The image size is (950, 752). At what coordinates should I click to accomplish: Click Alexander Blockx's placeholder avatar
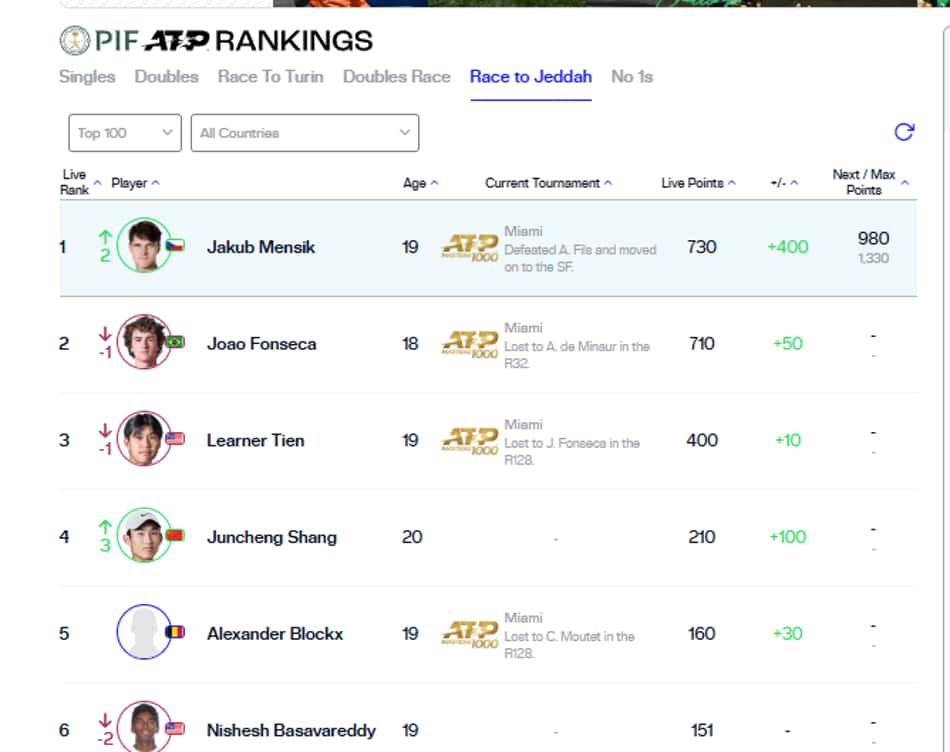tap(144, 631)
